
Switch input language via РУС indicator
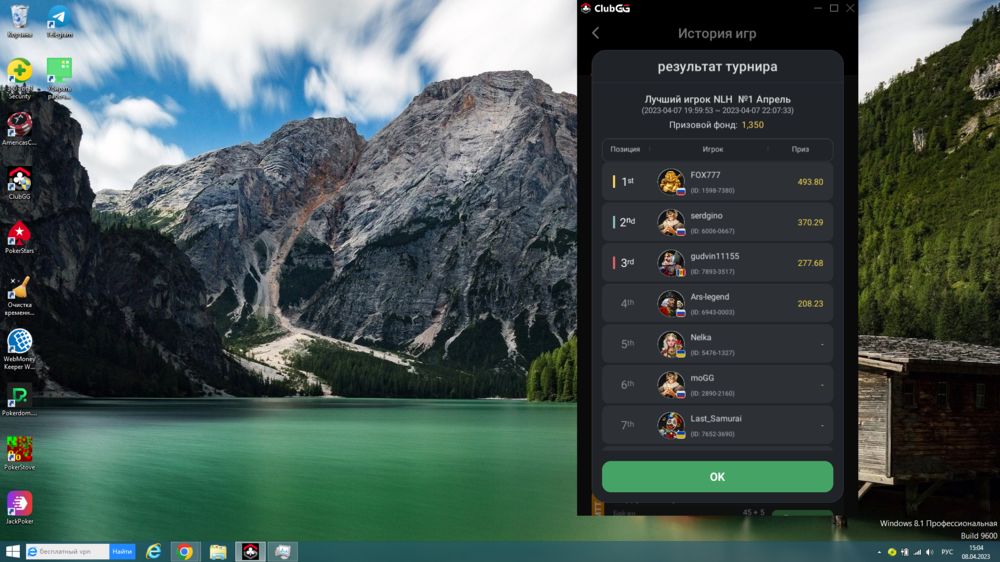coord(947,552)
